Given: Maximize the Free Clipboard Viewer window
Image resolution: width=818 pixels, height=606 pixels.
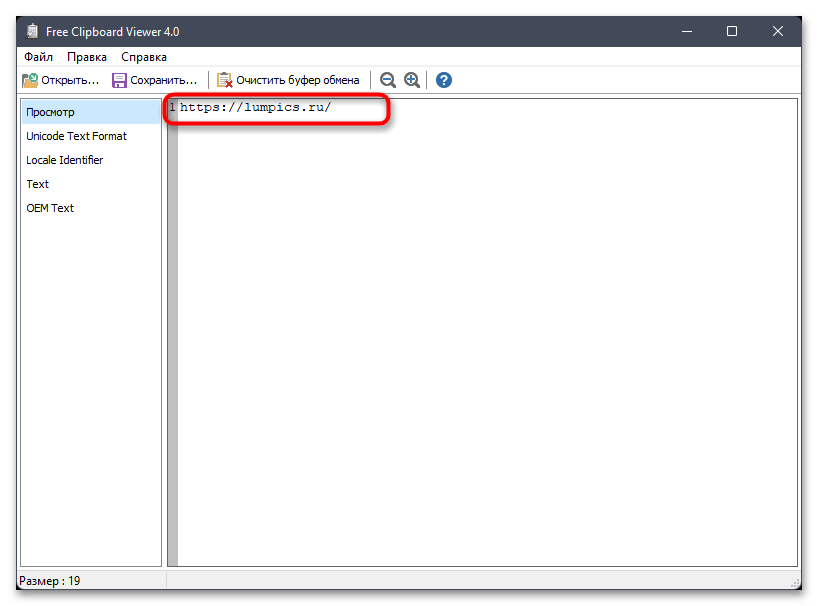Looking at the screenshot, I should coord(732,31).
